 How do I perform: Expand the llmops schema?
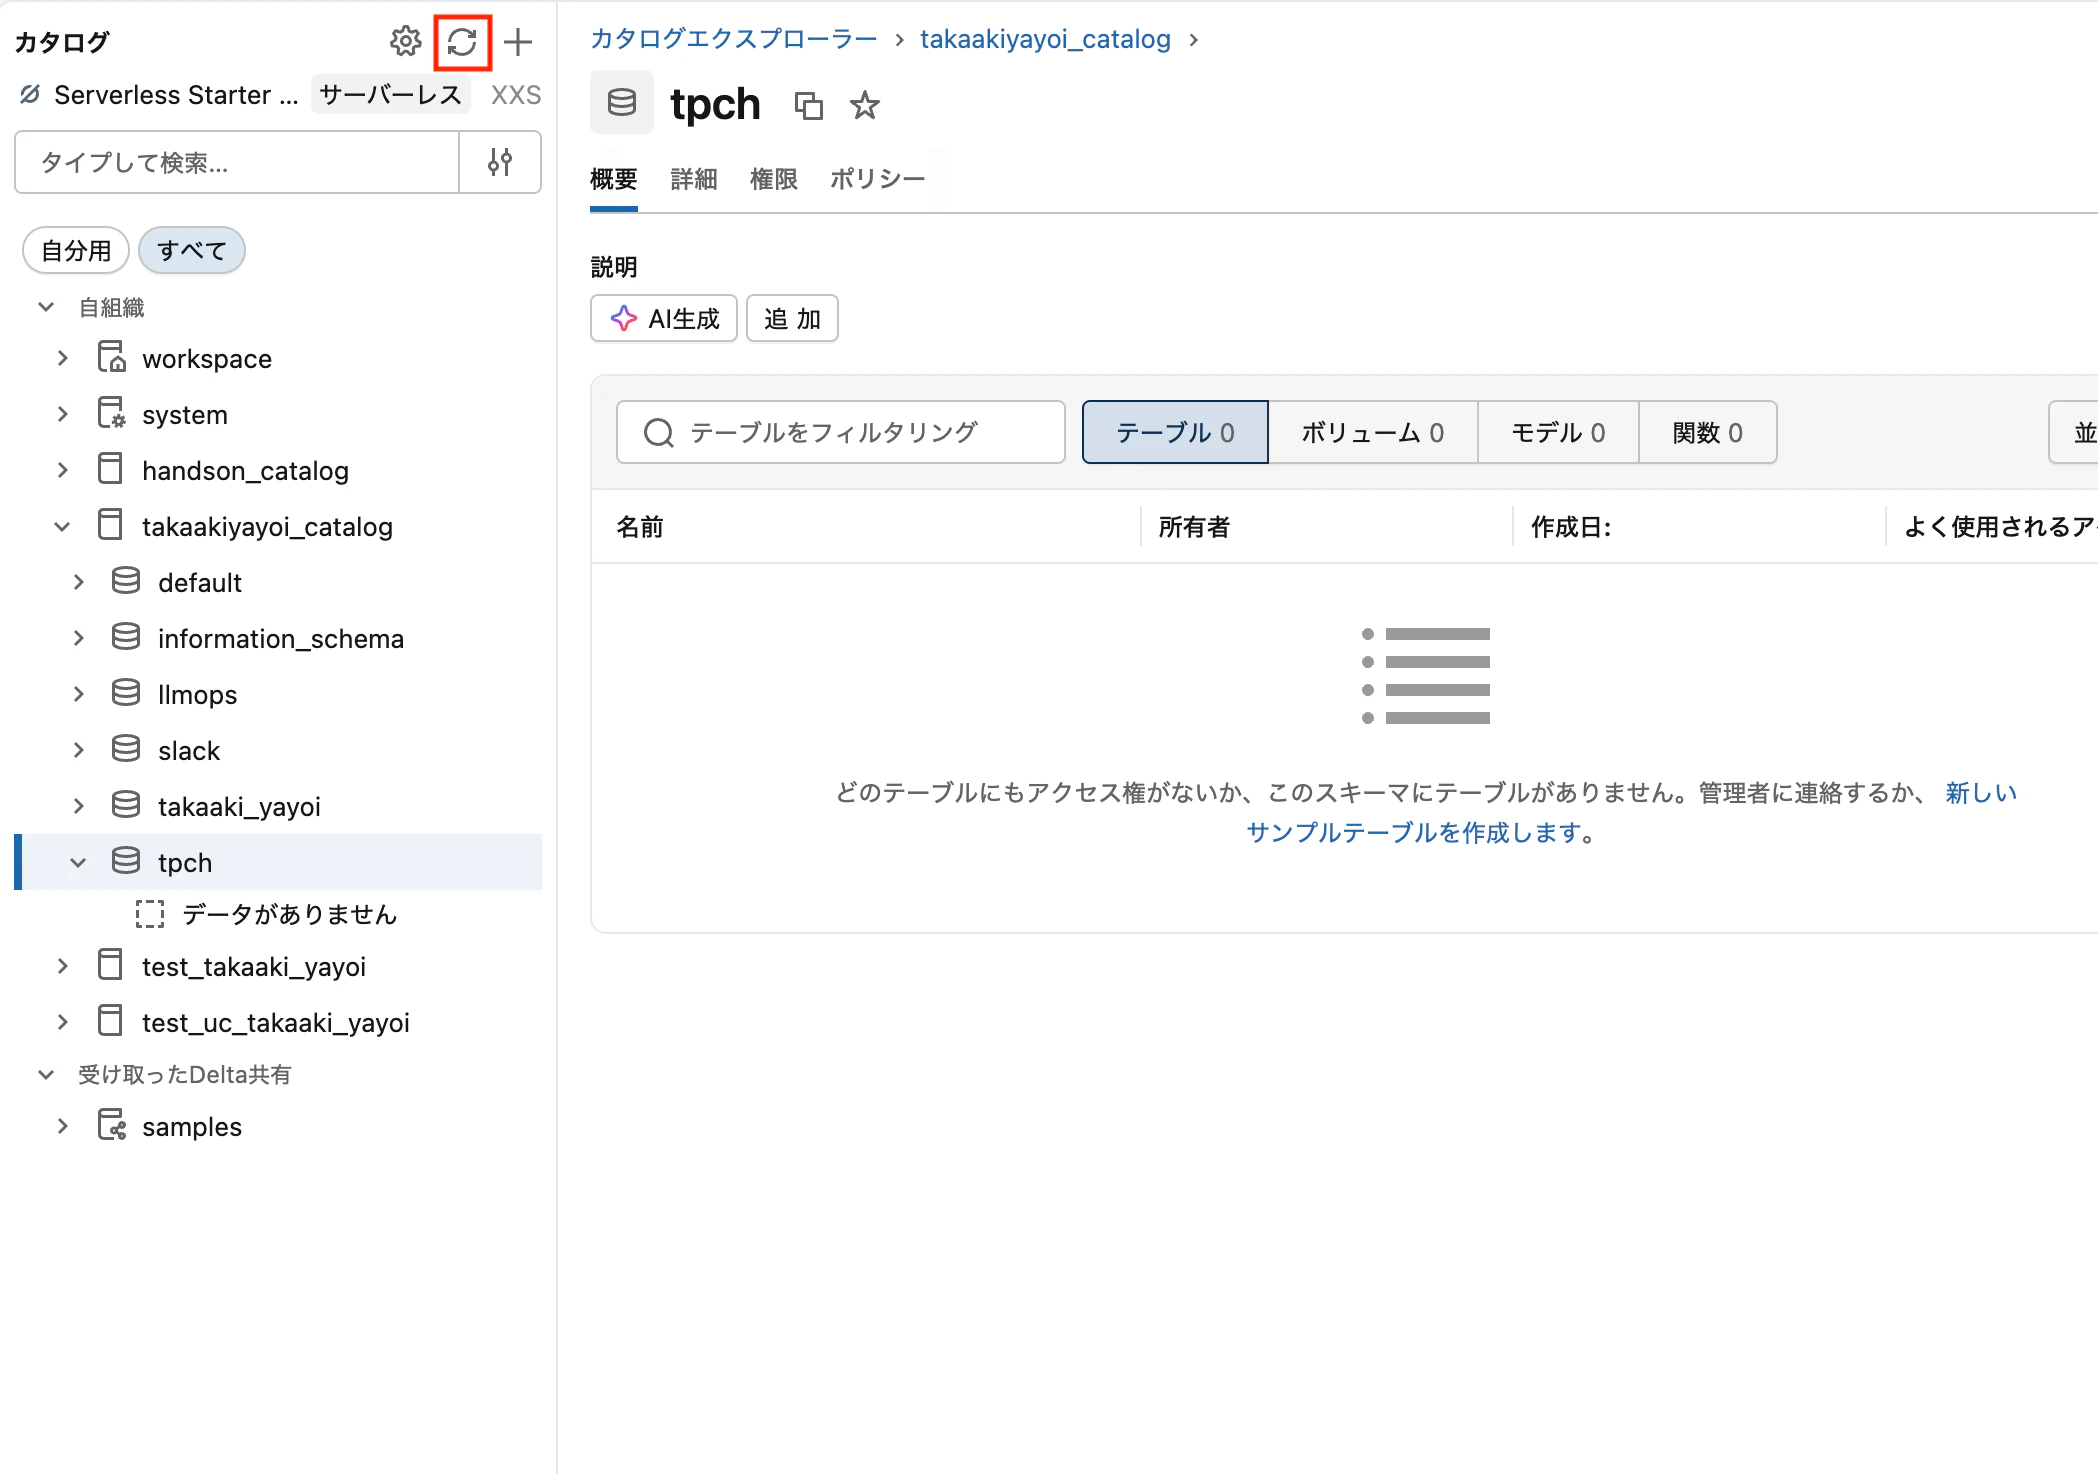coord(79,694)
